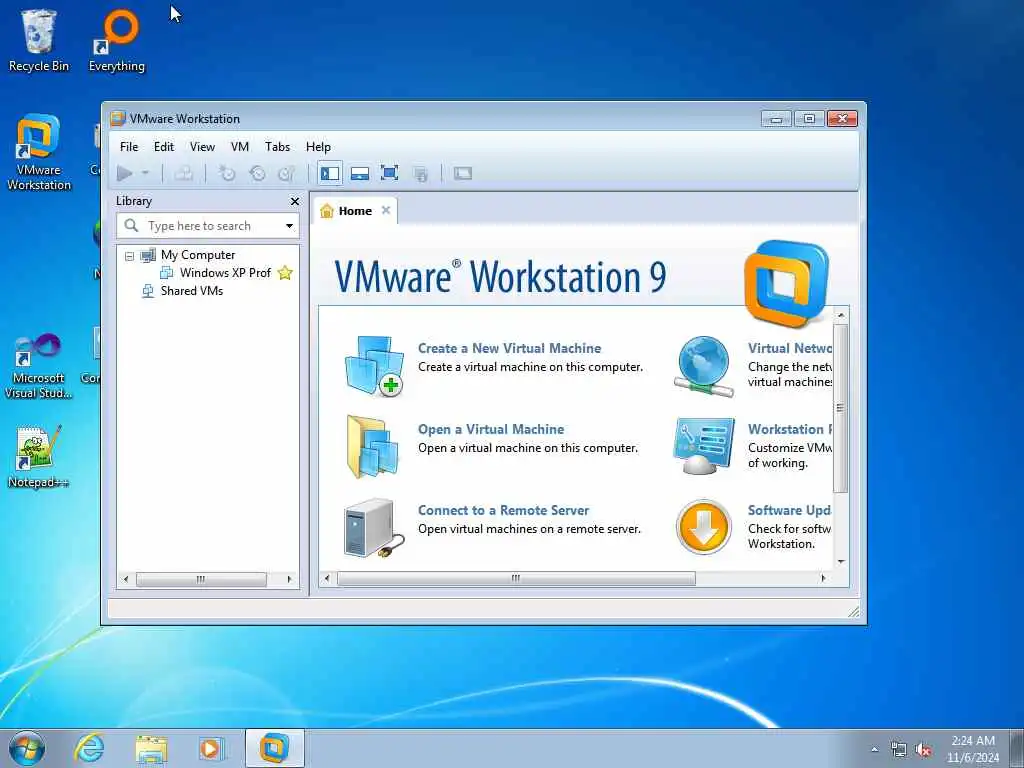This screenshot has width=1024, height=768.
Task: Click Connect to a Remote Server link
Action: coord(504,510)
